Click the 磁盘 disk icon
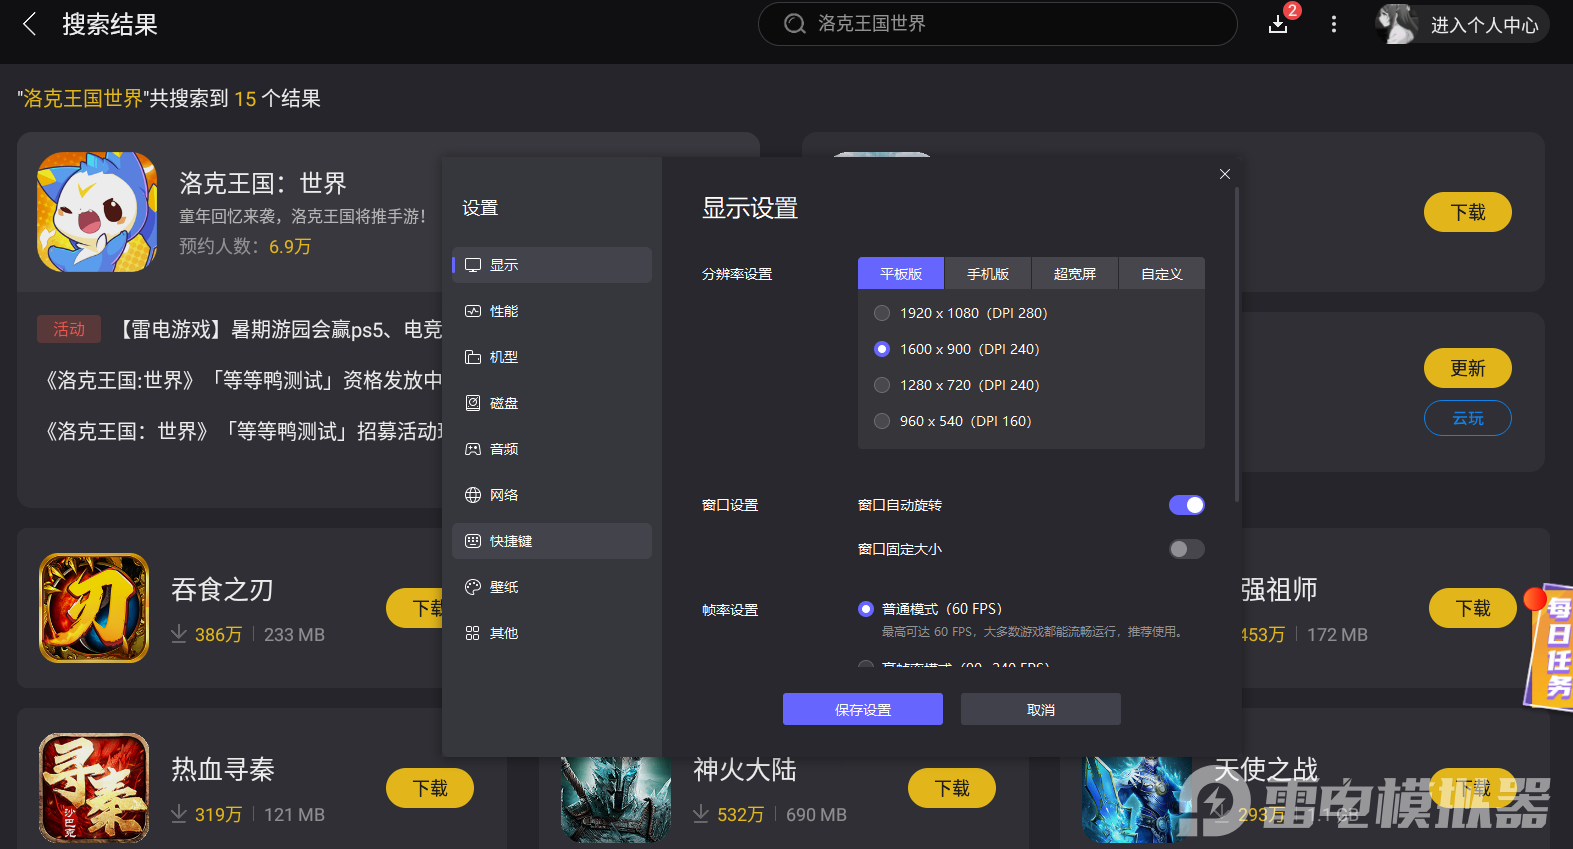 (473, 403)
